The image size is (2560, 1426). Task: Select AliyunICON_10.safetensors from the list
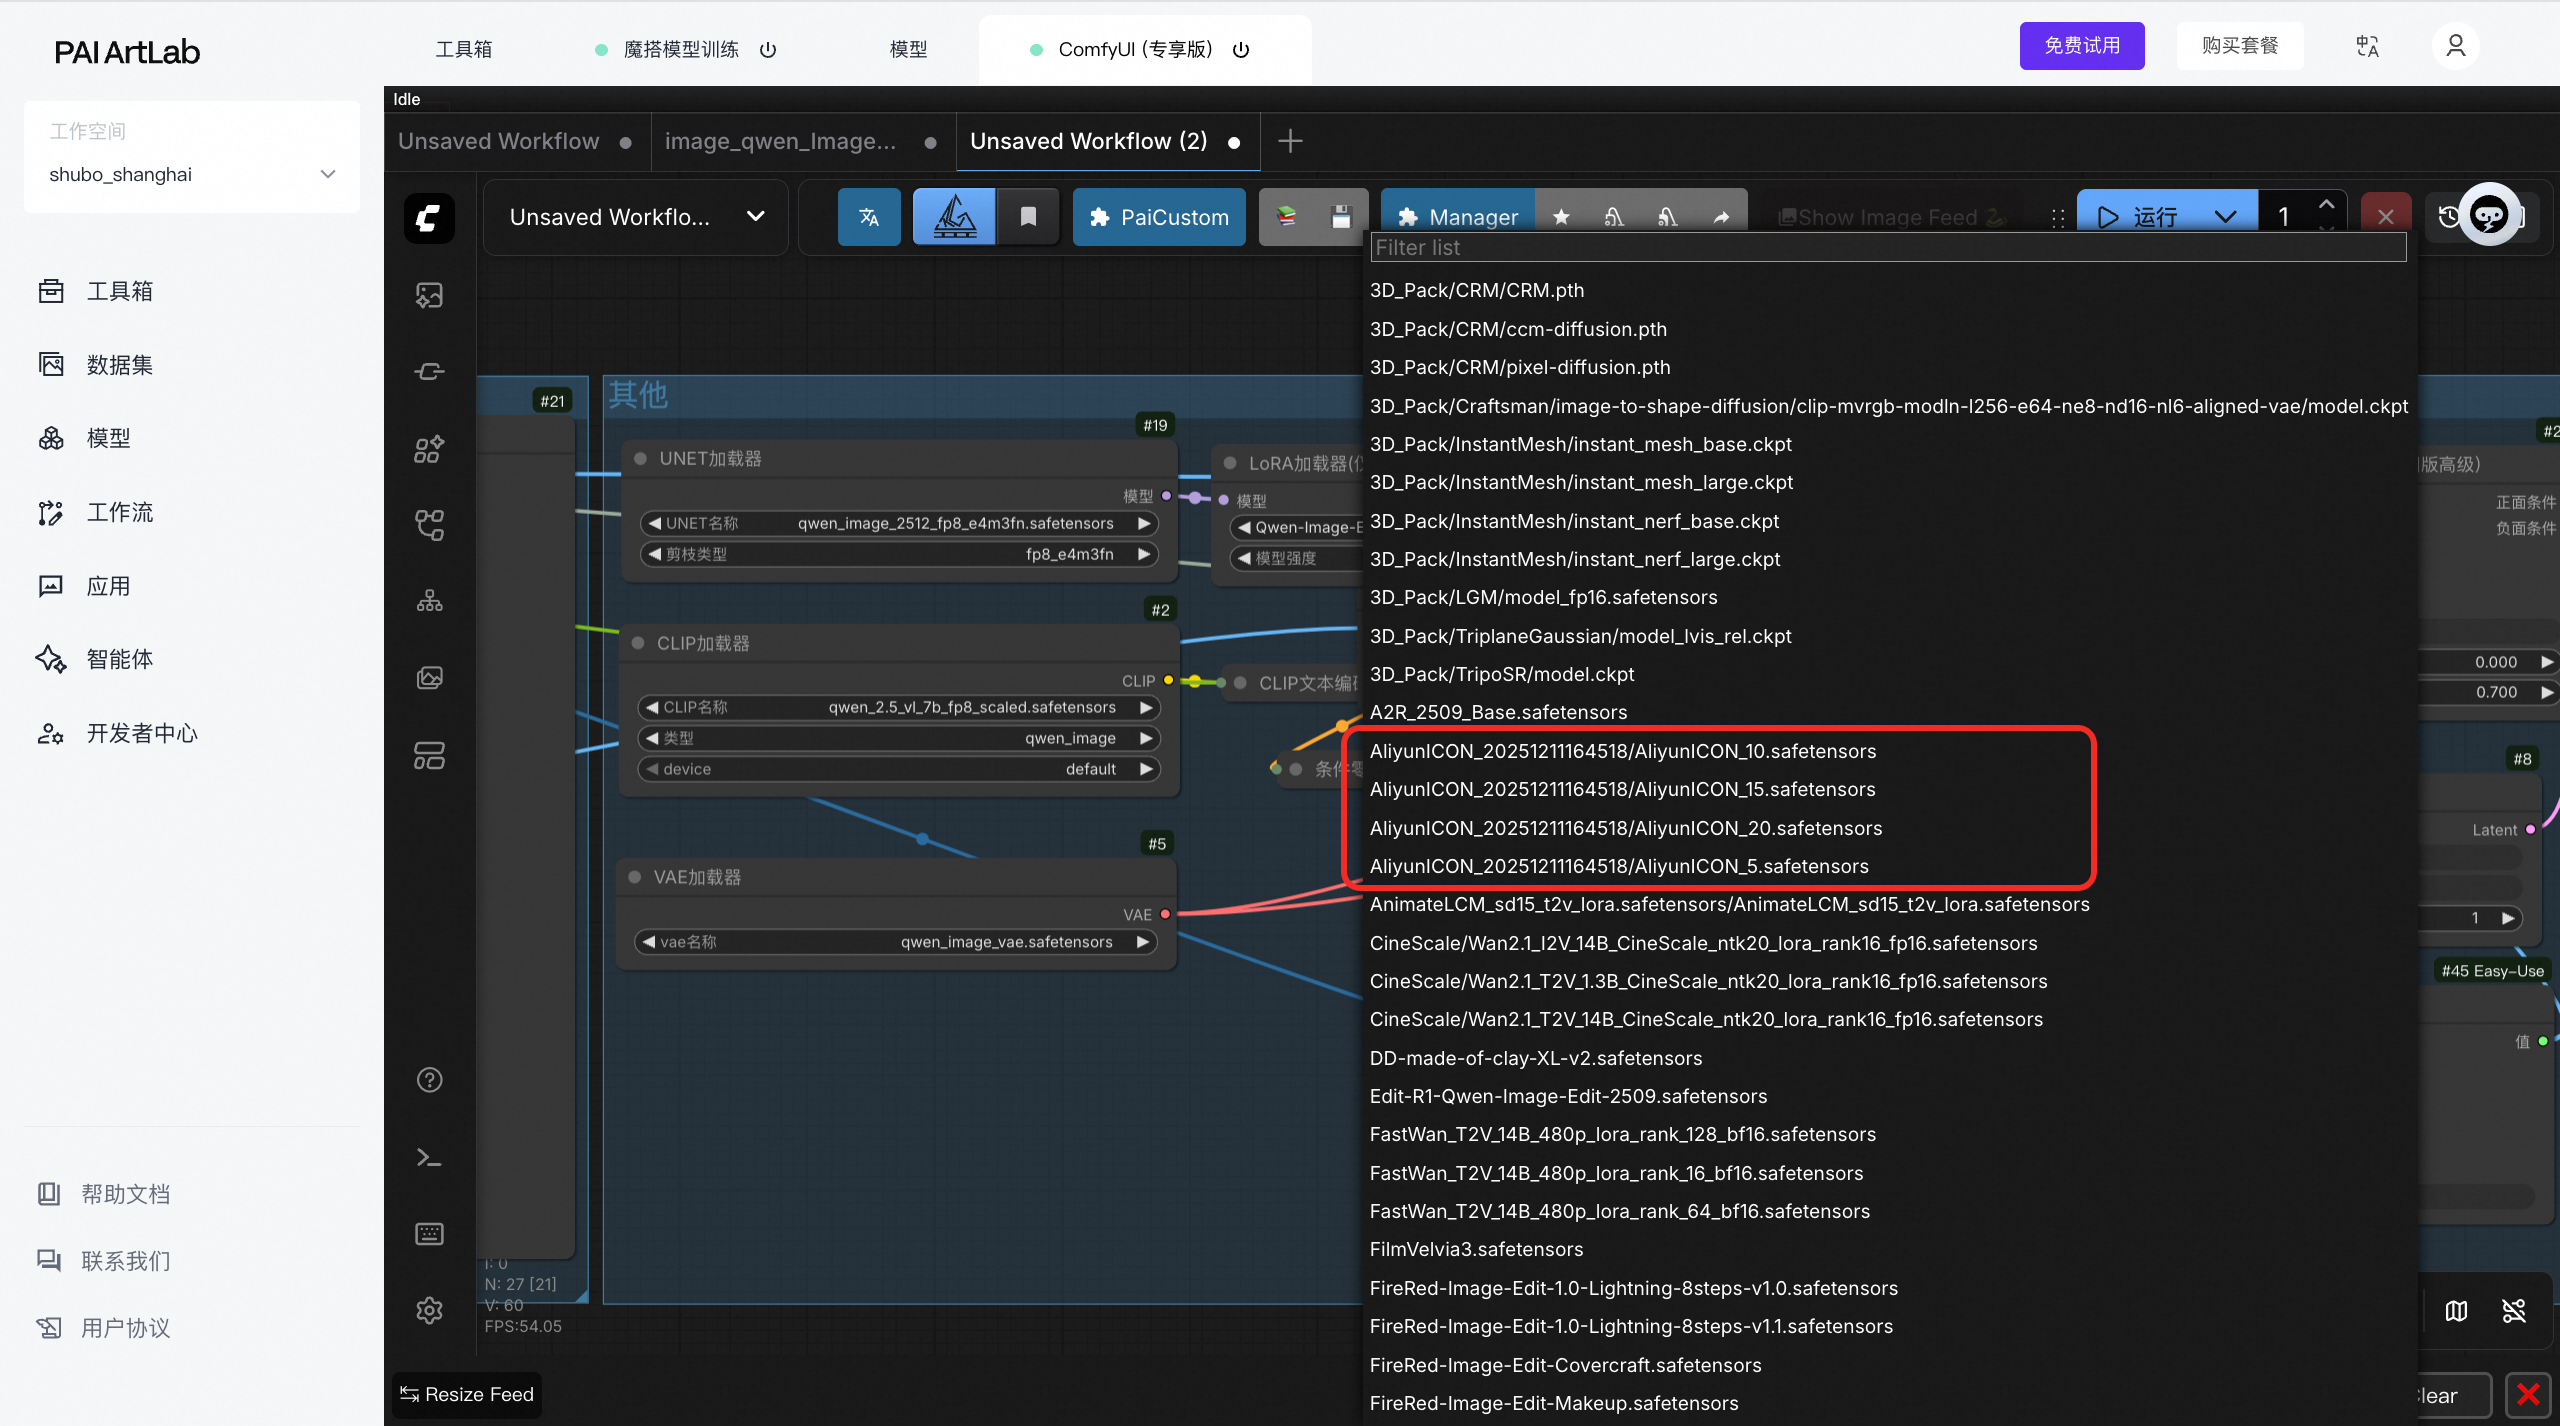click(x=1622, y=751)
